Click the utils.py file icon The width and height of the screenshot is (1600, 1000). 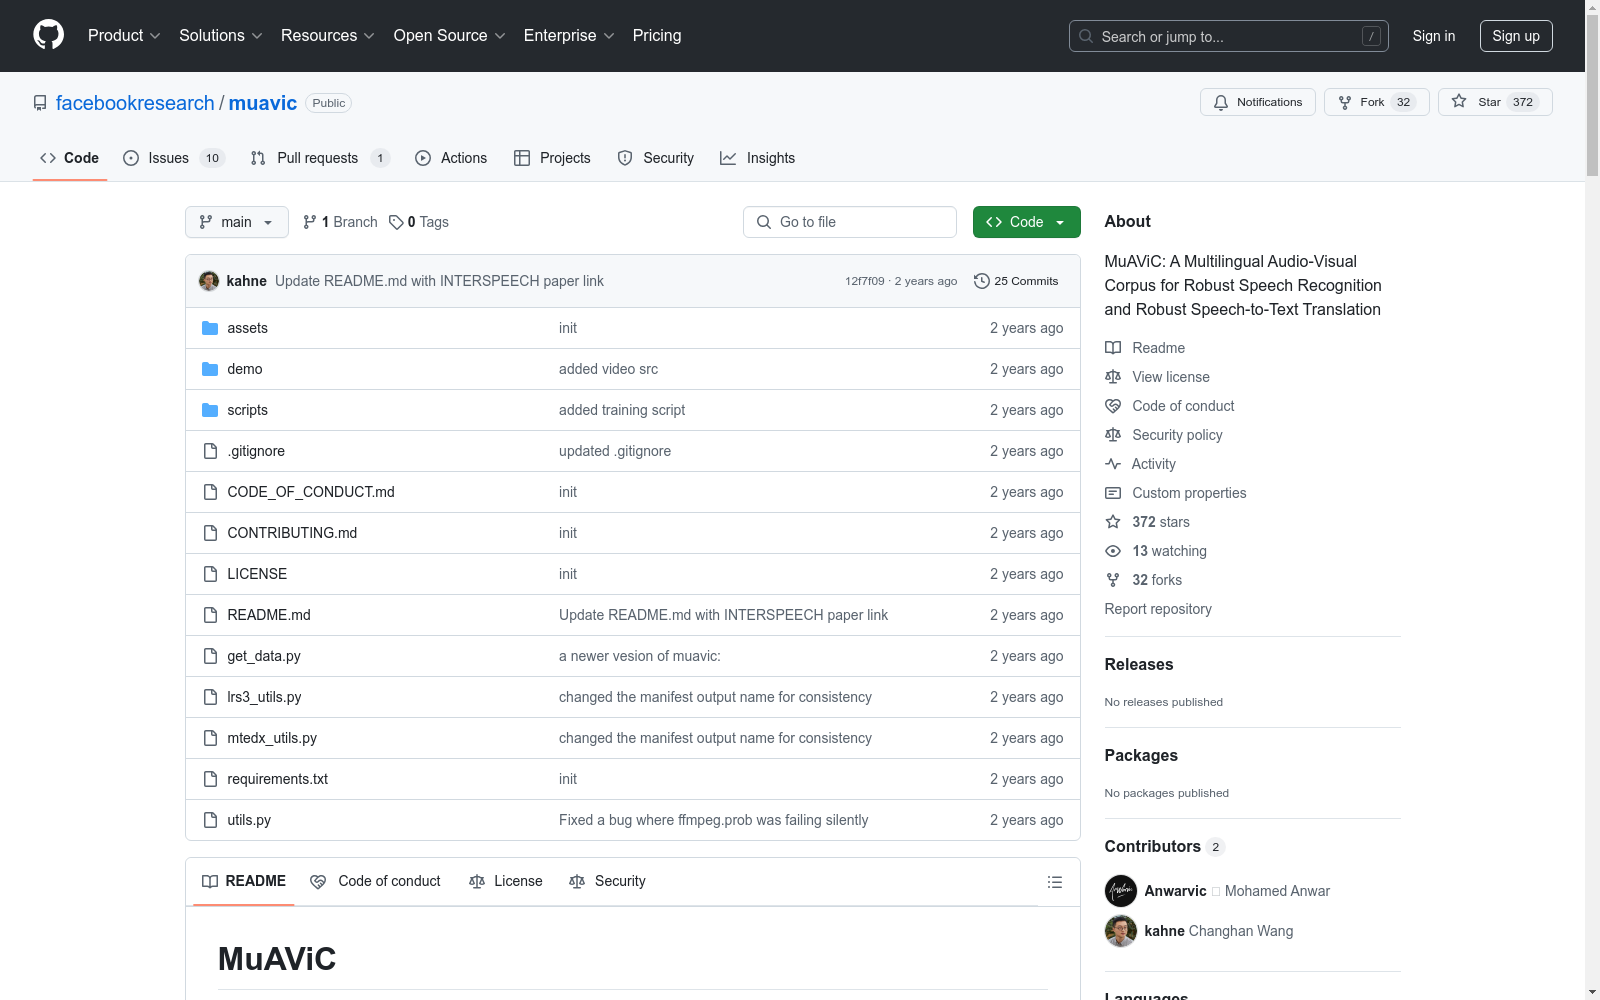click(210, 820)
